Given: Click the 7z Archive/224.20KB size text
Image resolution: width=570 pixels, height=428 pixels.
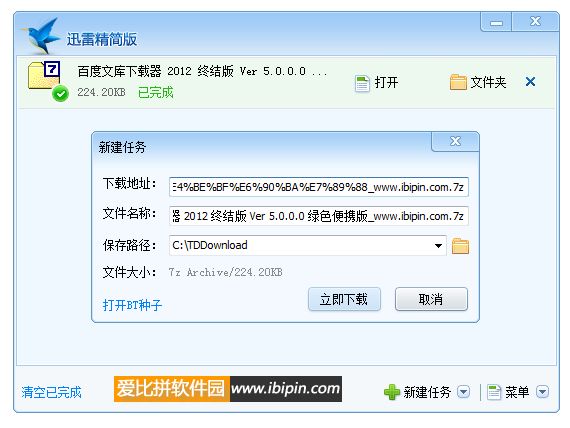Looking at the screenshot, I should 225,272.
